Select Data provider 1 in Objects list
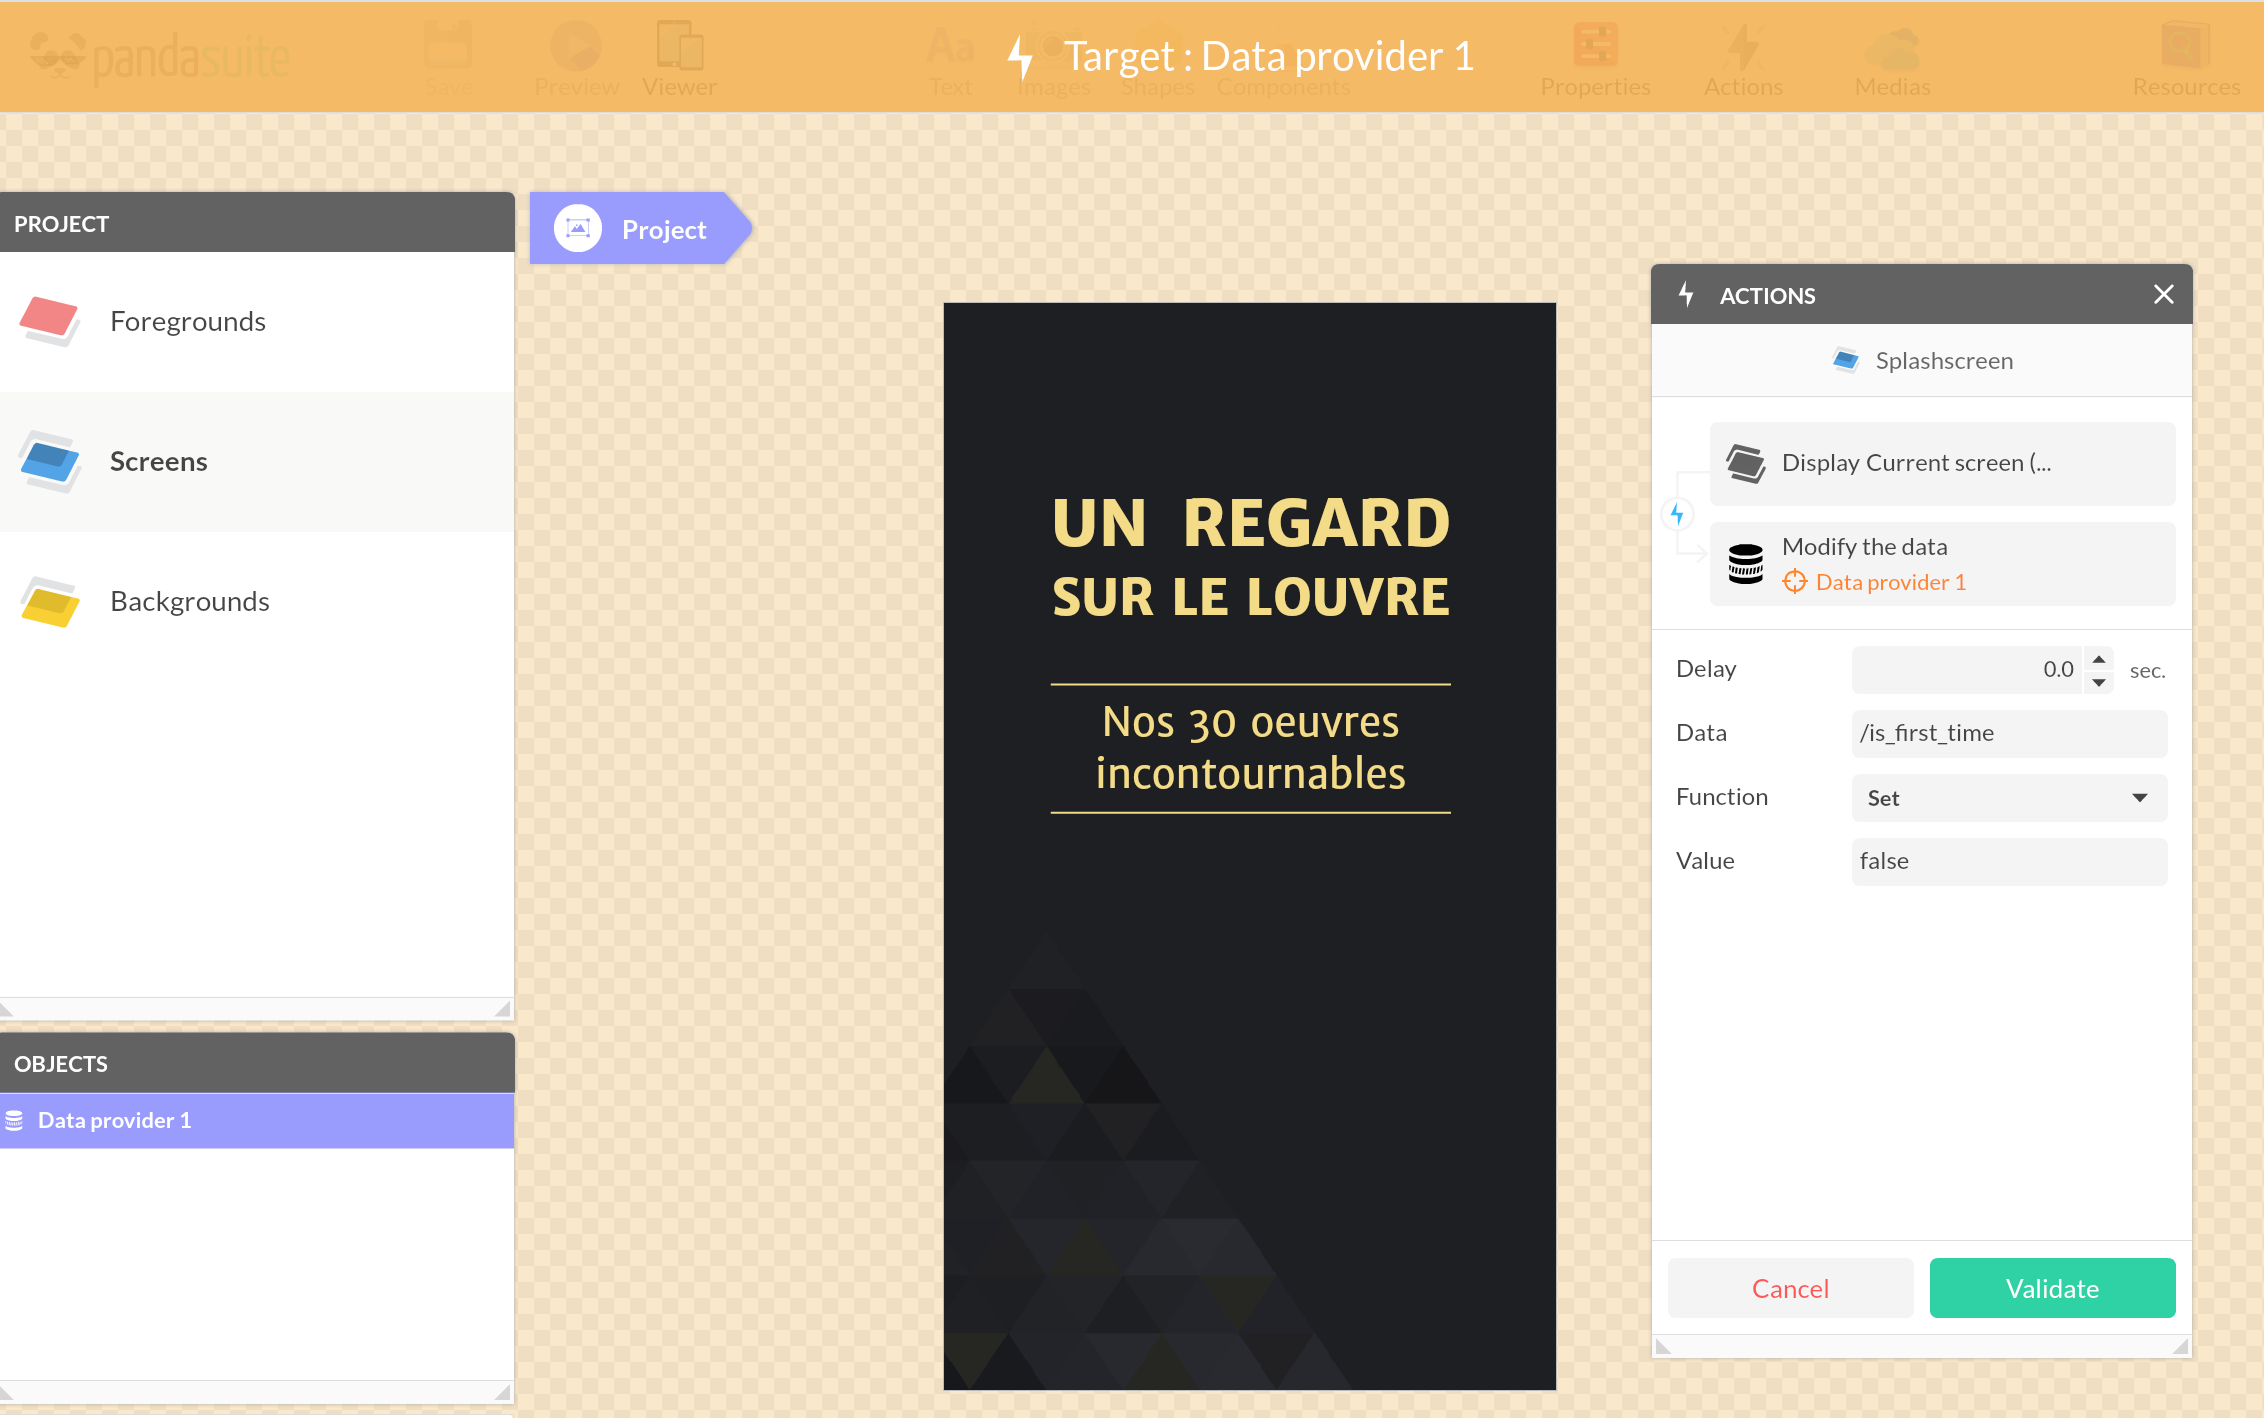 point(257,1120)
